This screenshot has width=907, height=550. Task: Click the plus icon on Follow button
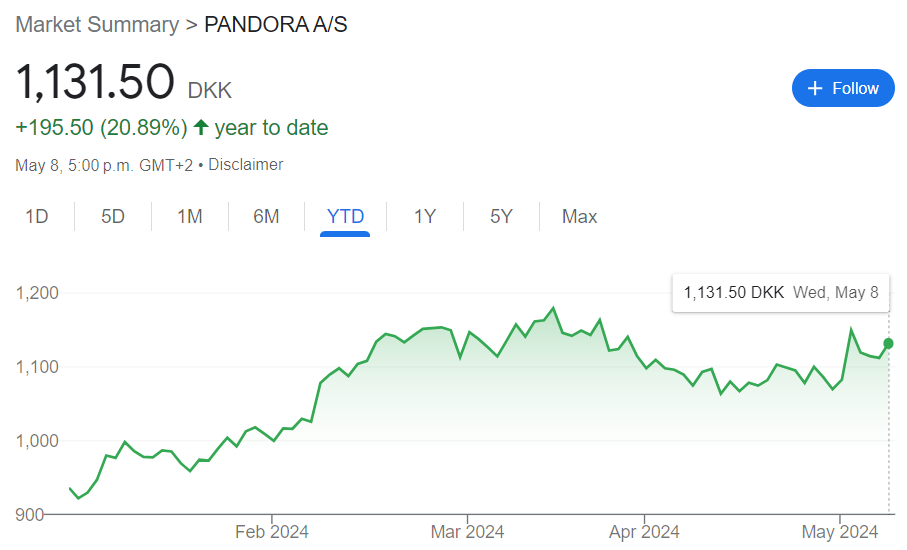point(815,88)
